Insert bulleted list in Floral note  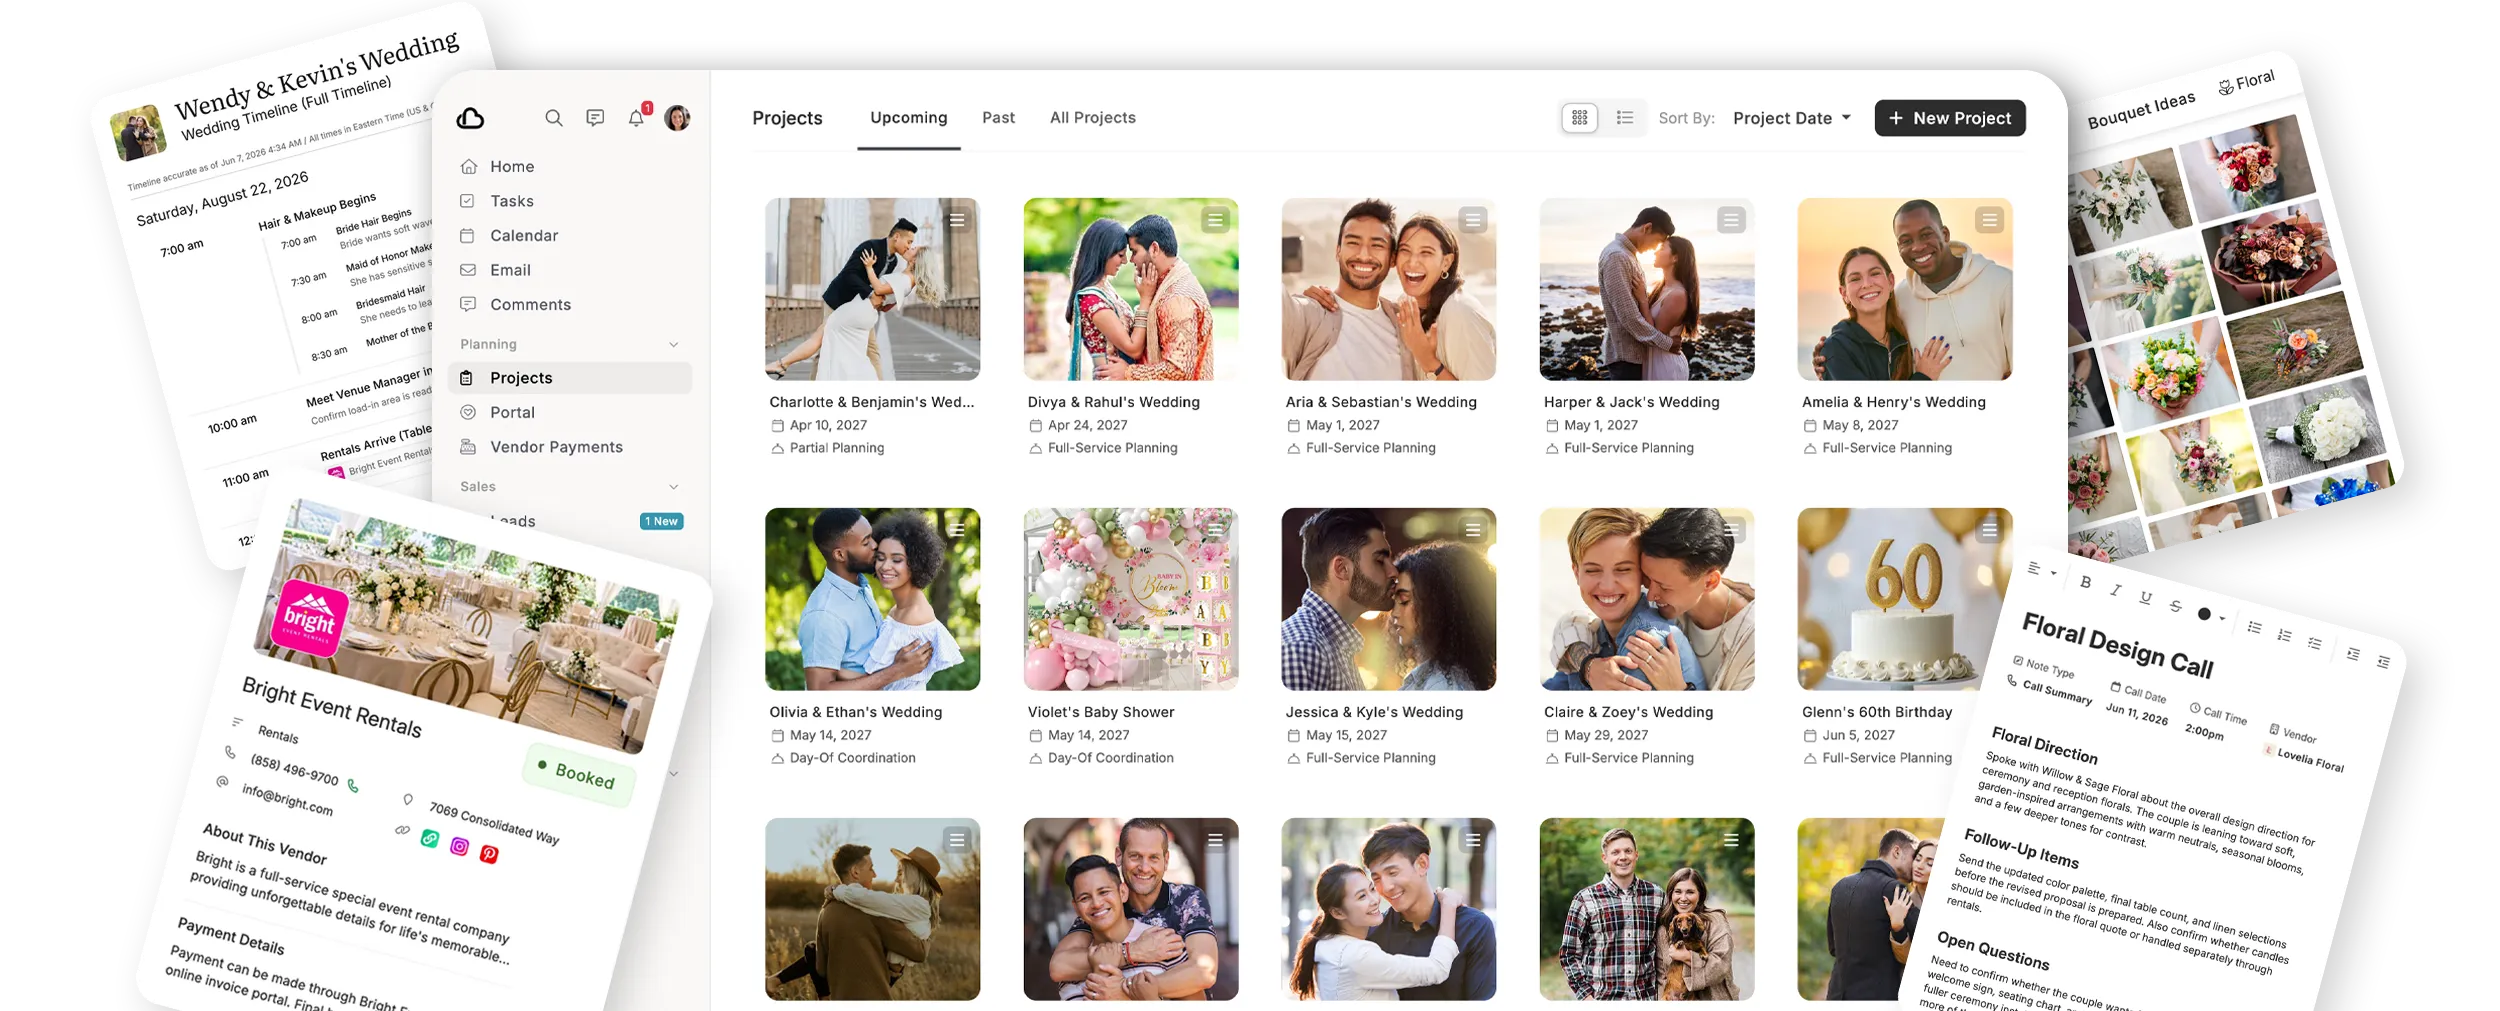click(x=2254, y=627)
